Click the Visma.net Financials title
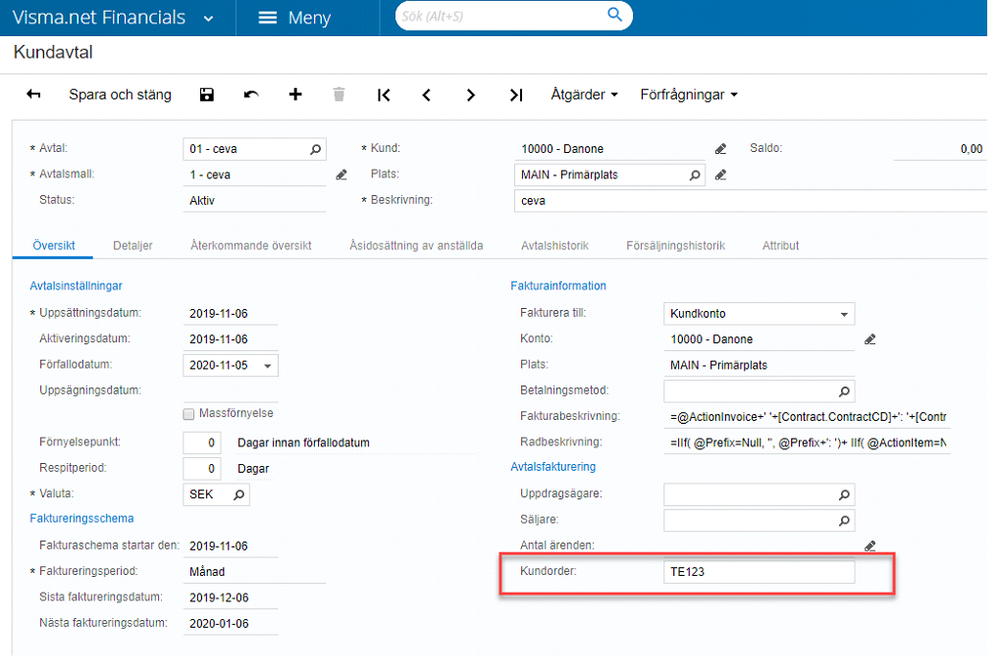The image size is (999, 668). [99, 17]
